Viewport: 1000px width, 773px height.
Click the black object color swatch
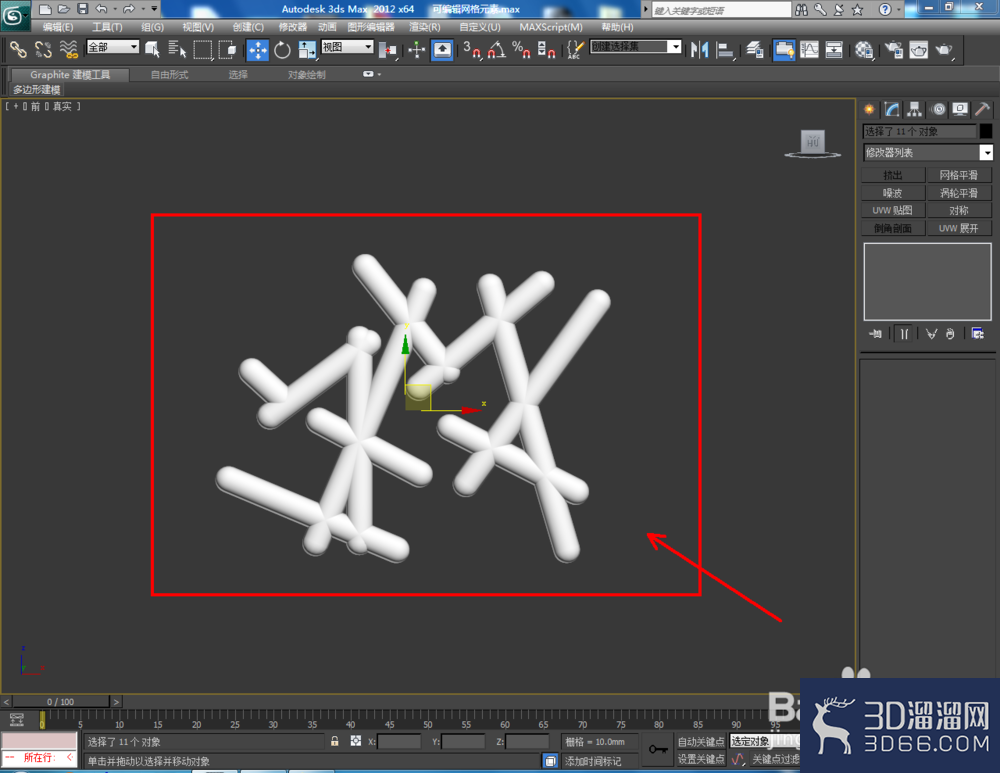point(986,131)
